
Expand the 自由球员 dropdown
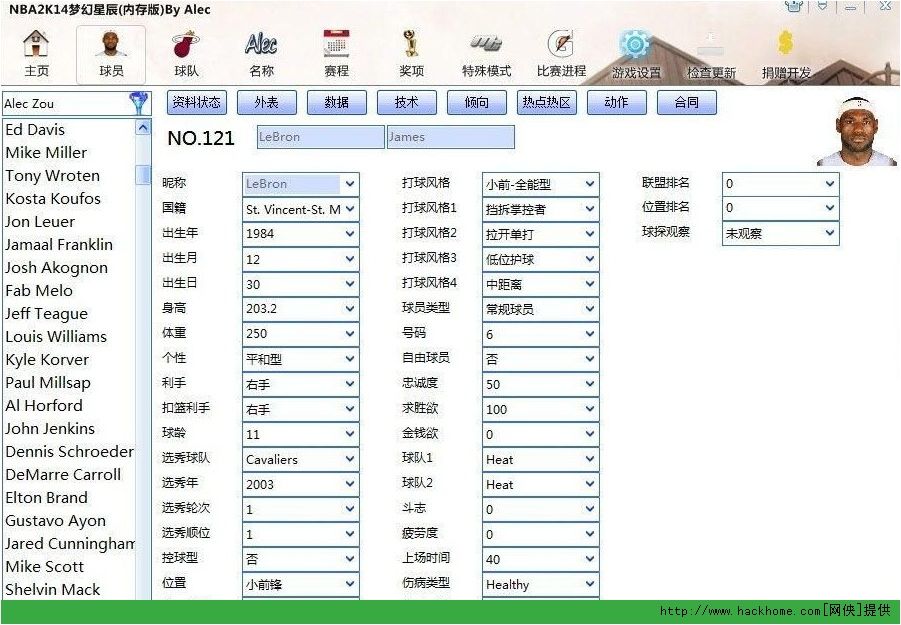click(590, 358)
